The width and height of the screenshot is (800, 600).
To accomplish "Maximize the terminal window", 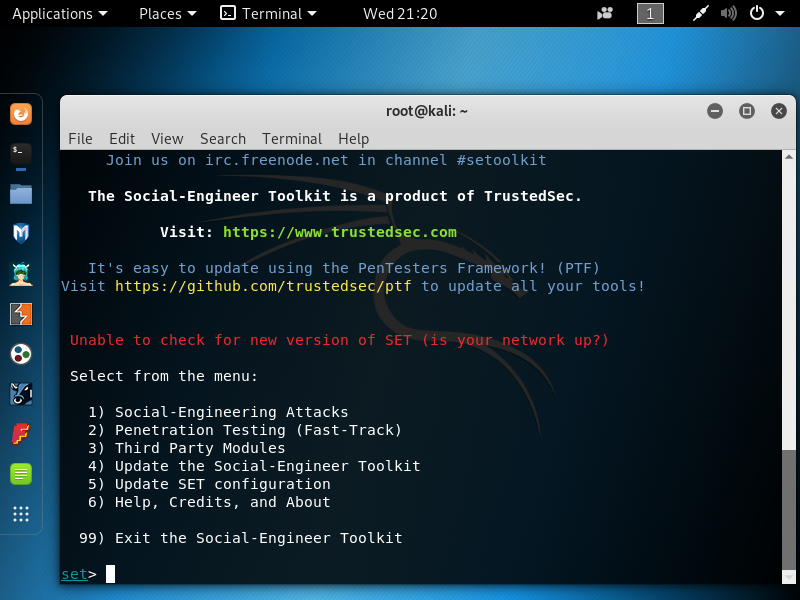I will click(x=747, y=111).
